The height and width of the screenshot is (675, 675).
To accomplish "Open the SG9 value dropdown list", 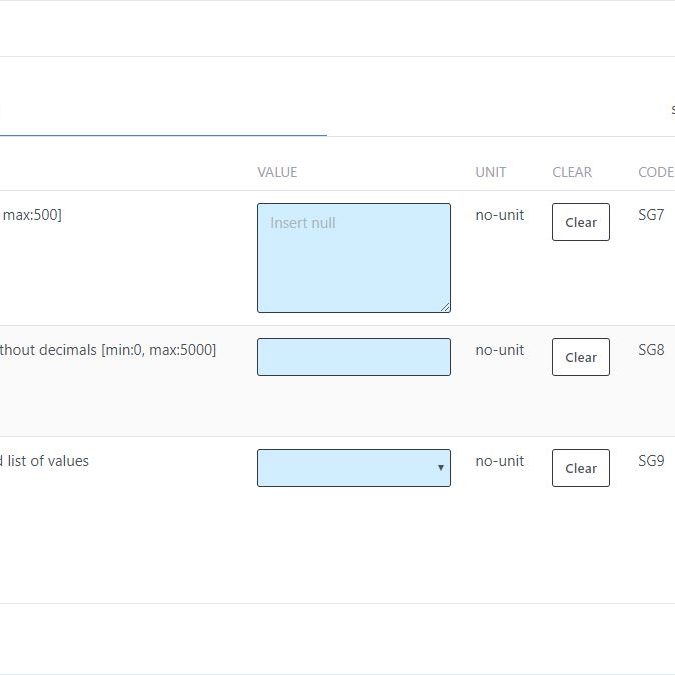I will (x=353, y=468).
